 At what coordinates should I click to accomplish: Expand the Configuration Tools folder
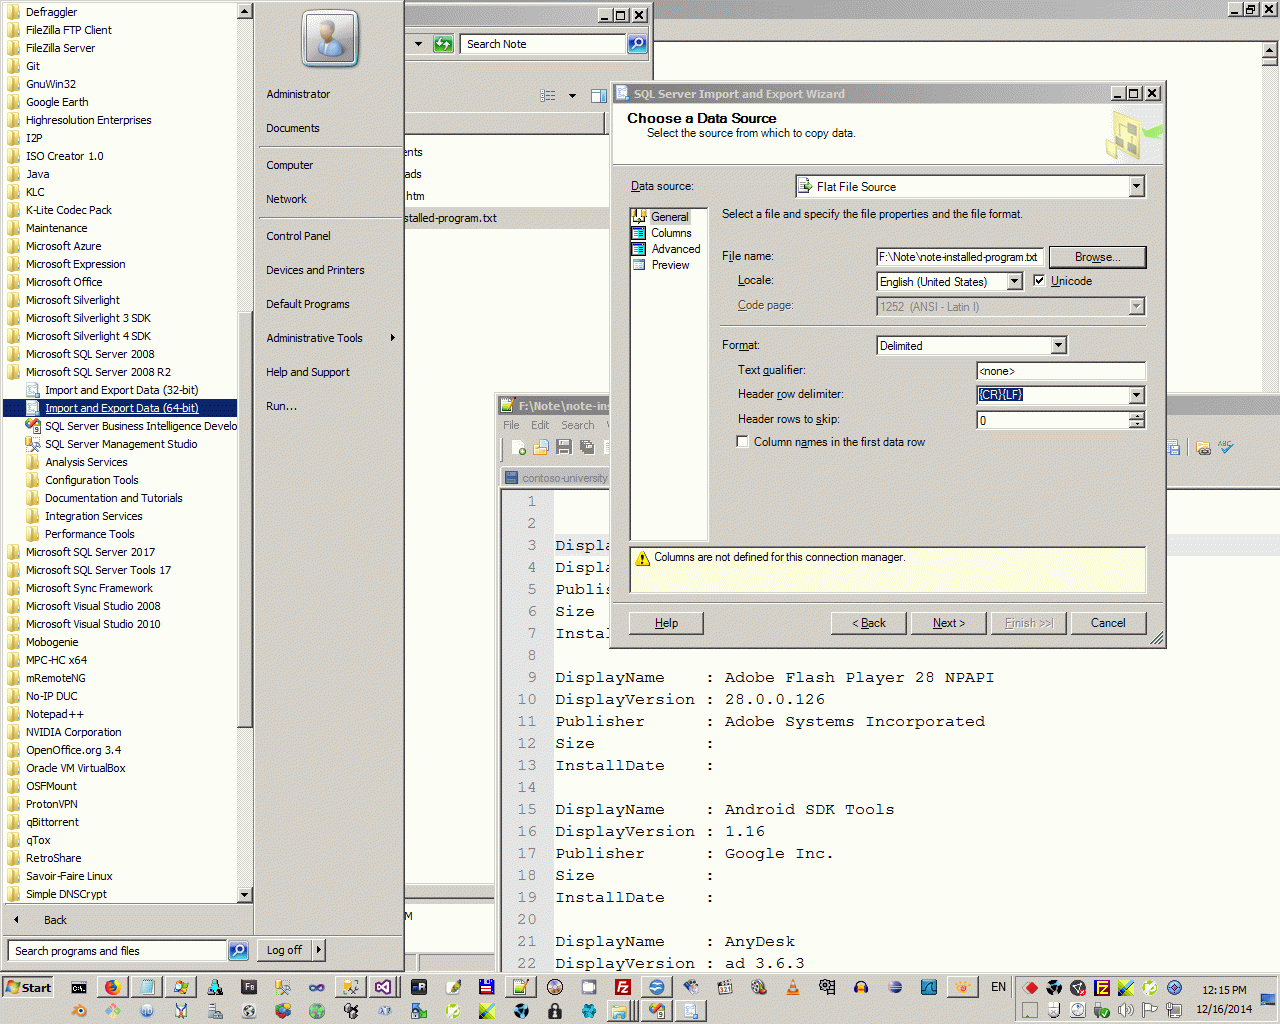click(x=91, y=480)
